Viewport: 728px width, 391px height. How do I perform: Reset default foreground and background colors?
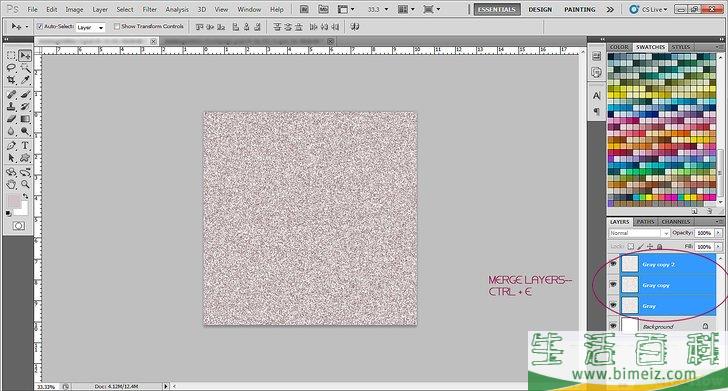(x=9, y=214)
